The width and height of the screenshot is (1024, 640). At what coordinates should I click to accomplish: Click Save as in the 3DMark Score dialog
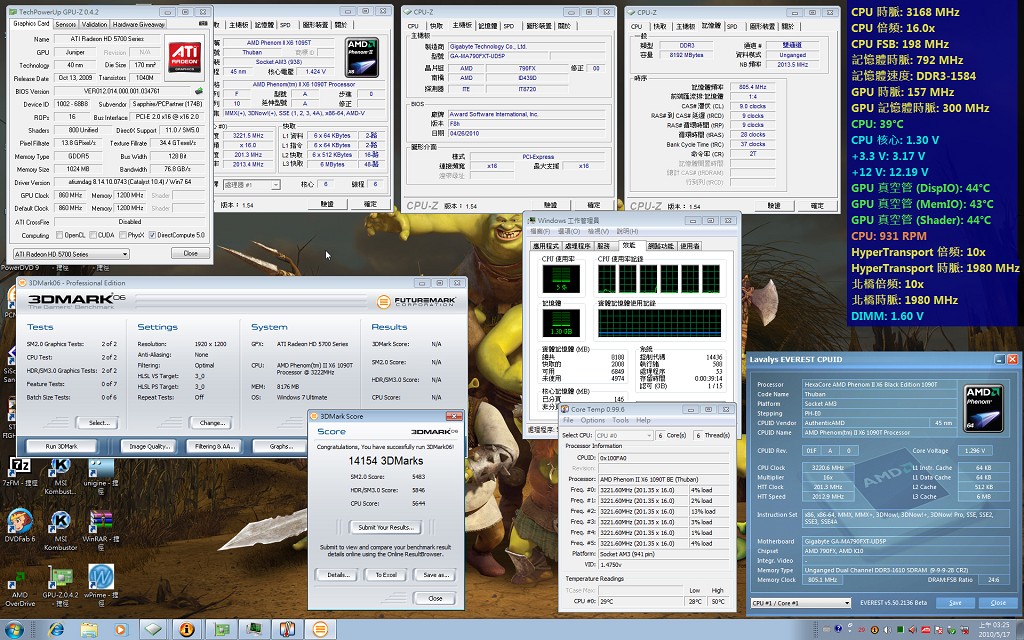(436, 575)
